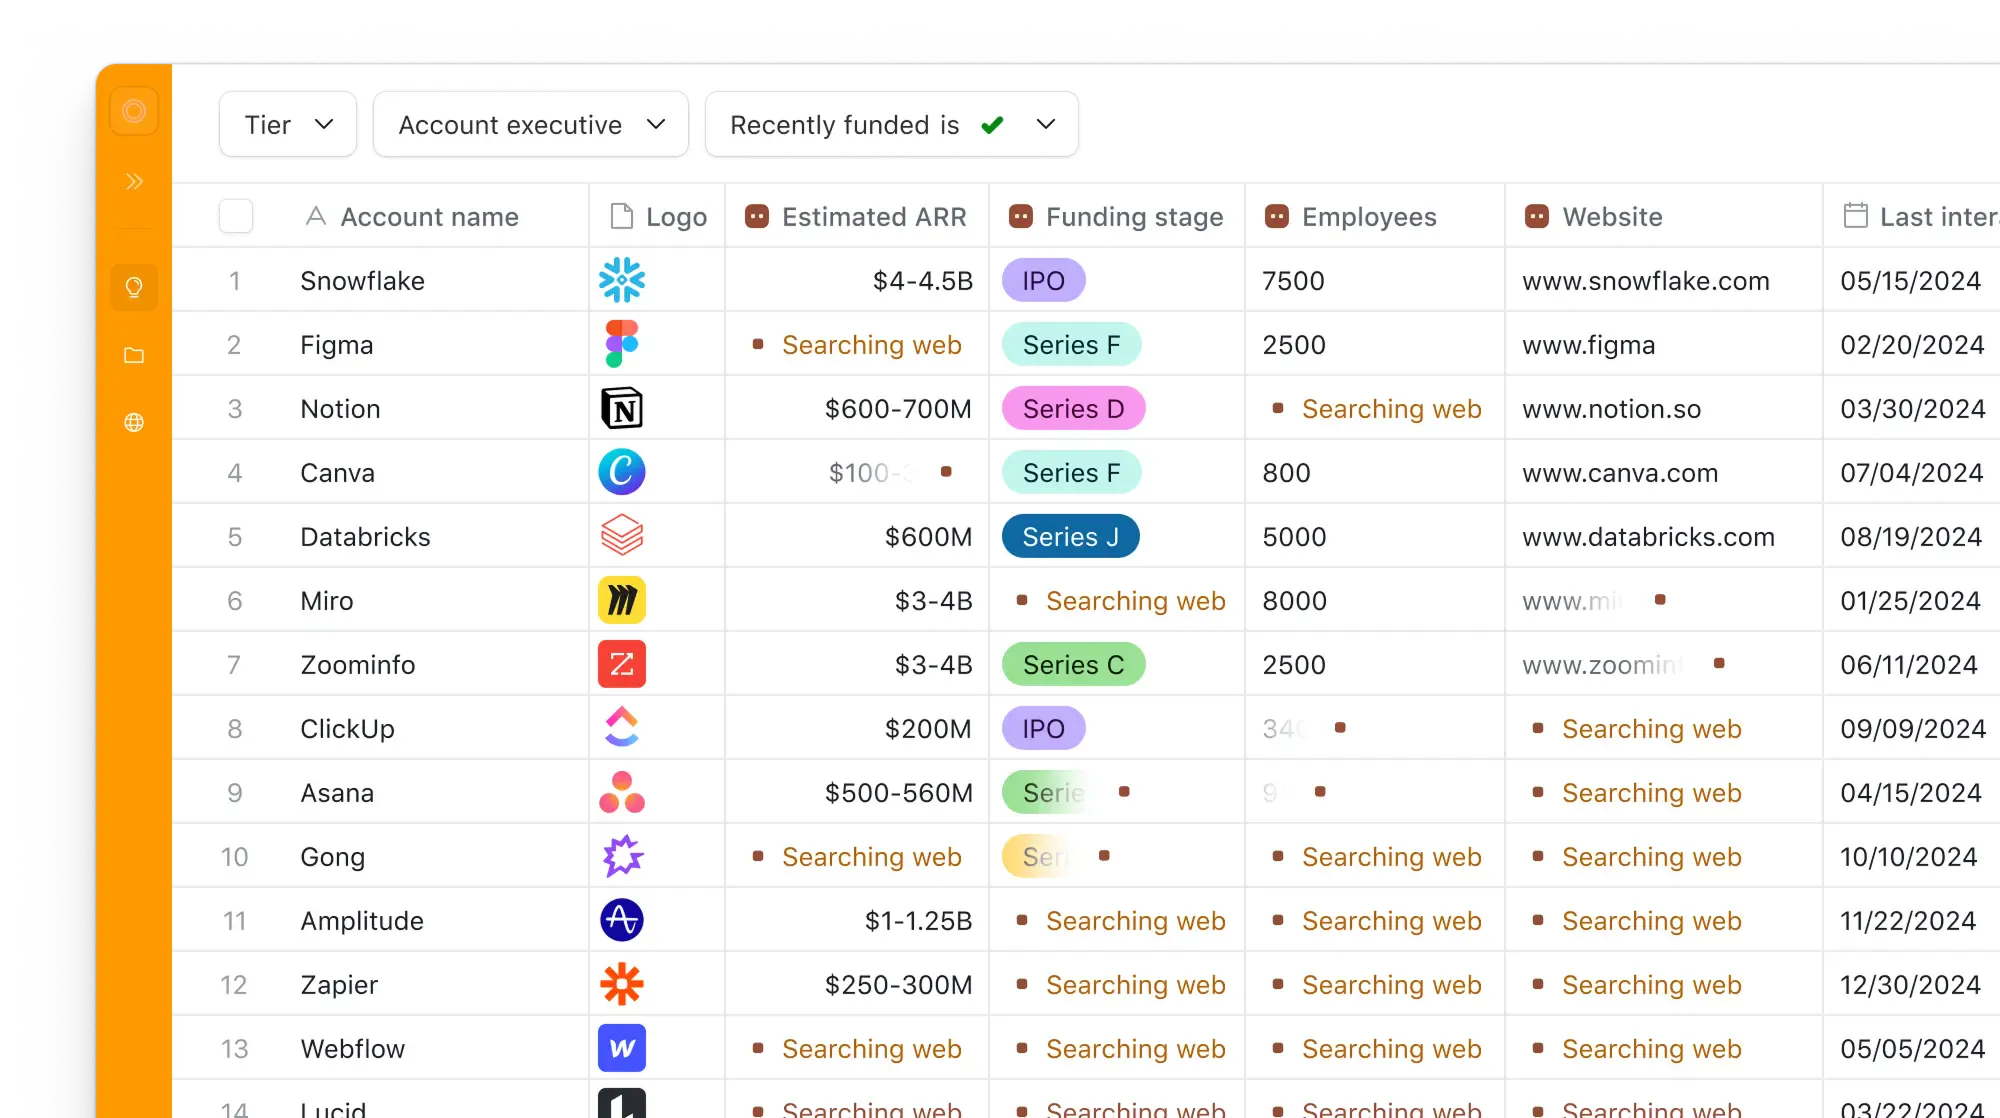Viewport: 2000px width, 1118px height.
Task: Click the Series J tag for Databricks
Action: tap(1071, 537)
